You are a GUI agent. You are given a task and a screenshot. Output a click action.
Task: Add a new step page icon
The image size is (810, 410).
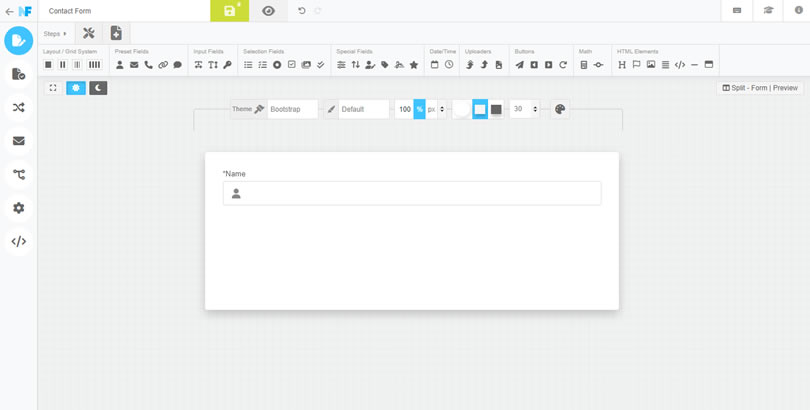click(116, 34)
